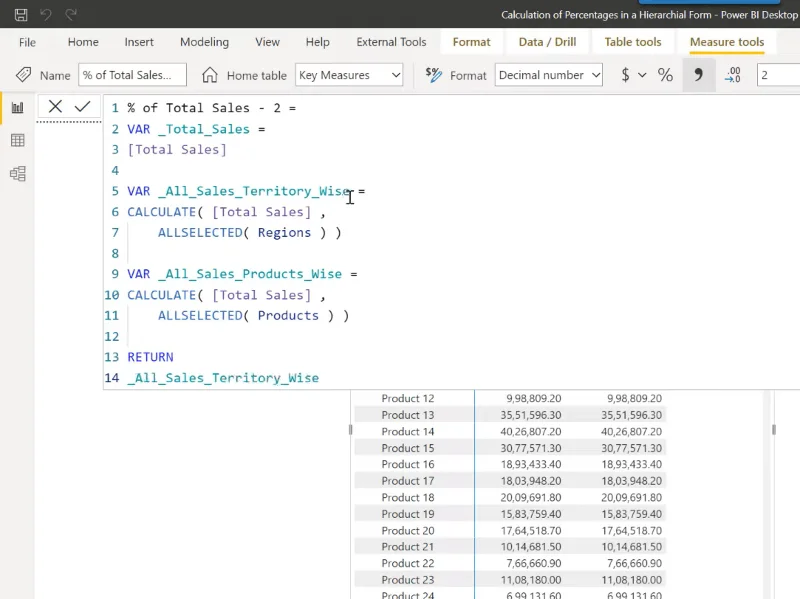Image resolution: width=800 pixels, height=599 pixels.
Task: Open the External Tools tab
Action: (391, 42)
